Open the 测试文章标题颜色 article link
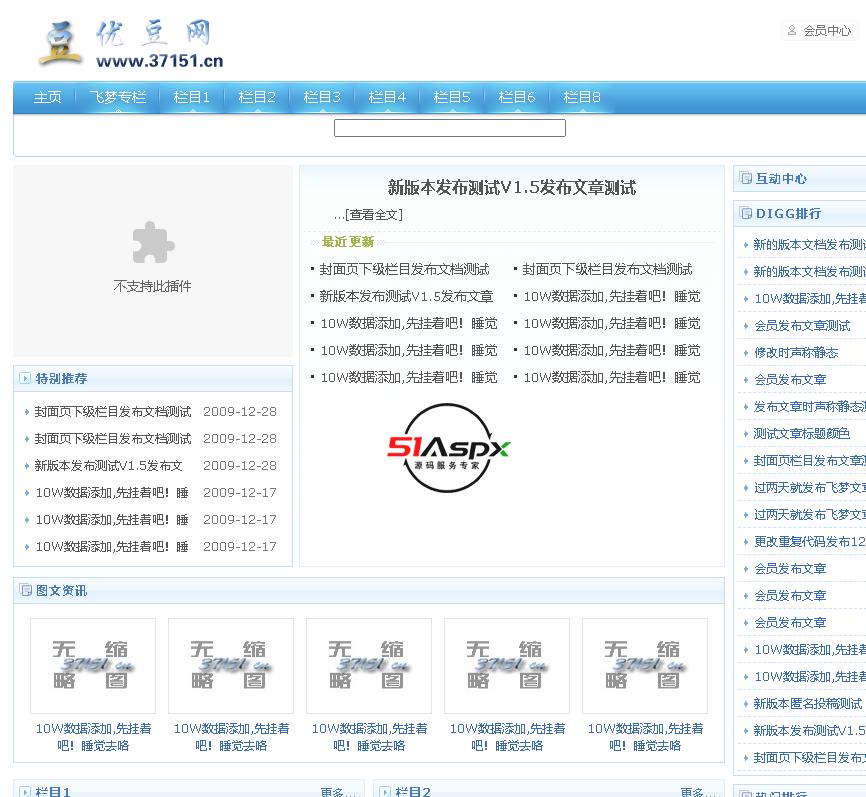The image size is (866, 797). (x=801, y=434)
